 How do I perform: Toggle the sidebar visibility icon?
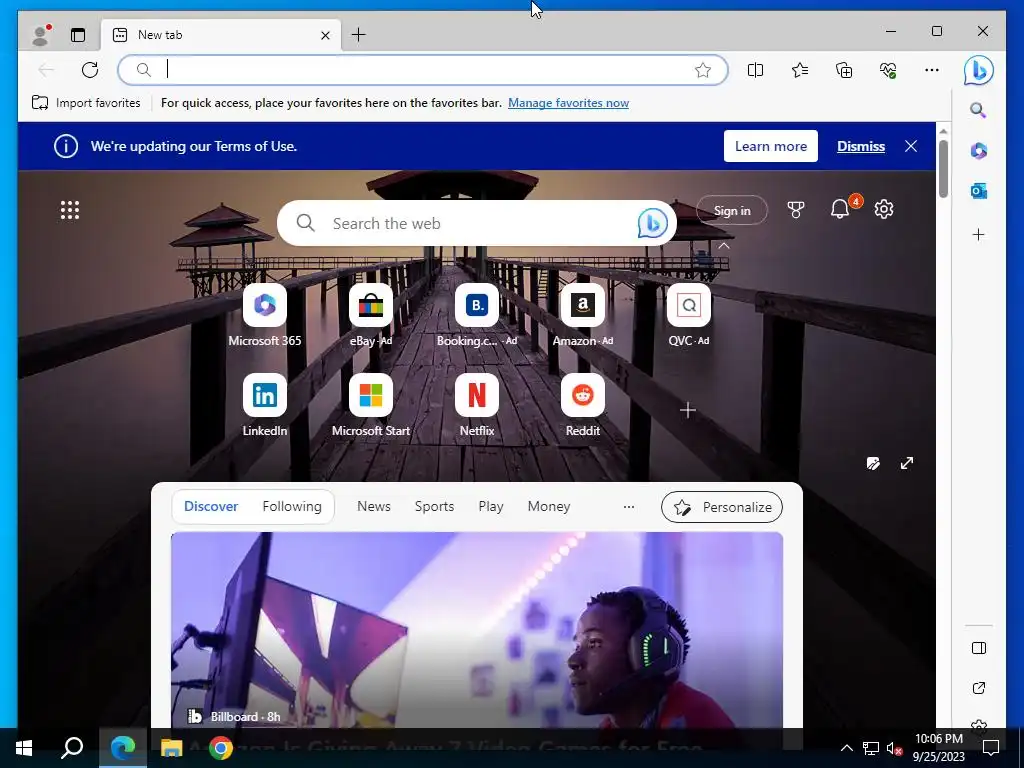pos(978,648)
